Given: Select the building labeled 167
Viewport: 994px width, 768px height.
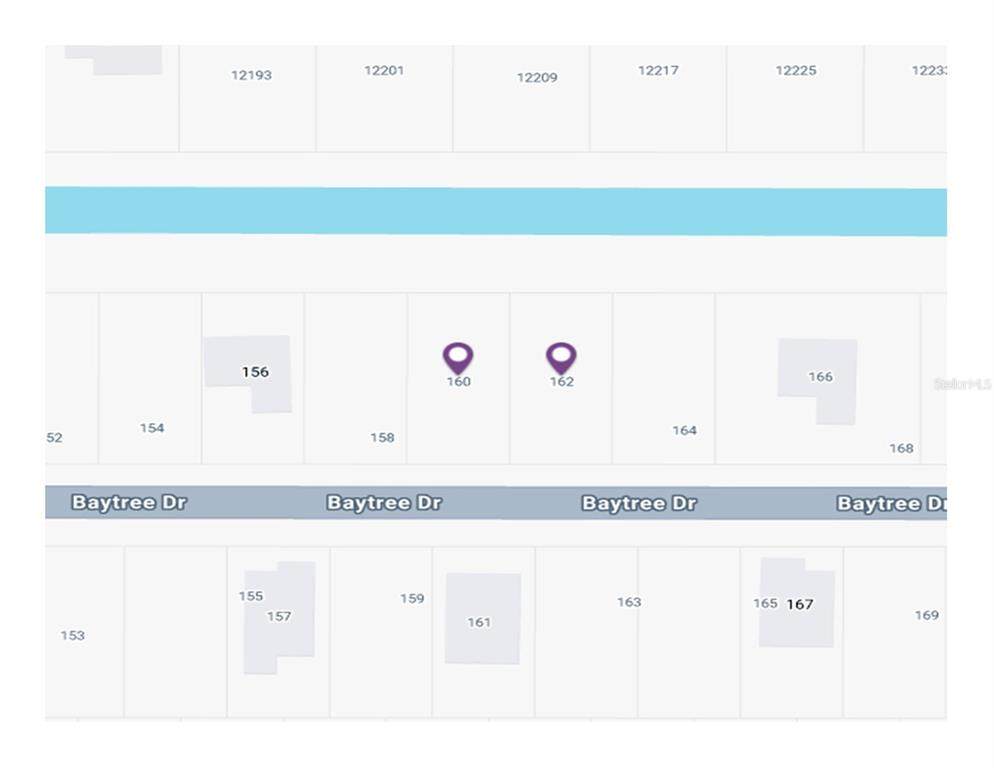Looking at the screenshot, I should pos(799,604).
